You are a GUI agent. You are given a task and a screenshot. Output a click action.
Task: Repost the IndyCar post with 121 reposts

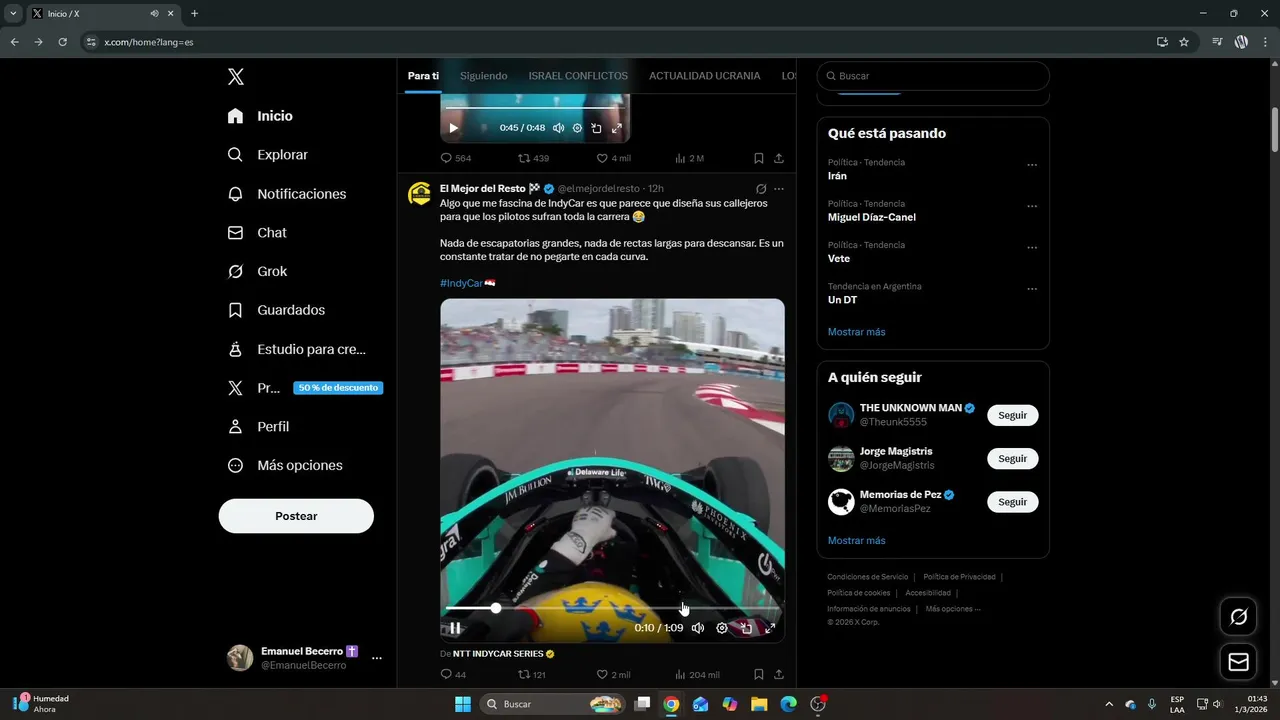click(x=532, y=675)
